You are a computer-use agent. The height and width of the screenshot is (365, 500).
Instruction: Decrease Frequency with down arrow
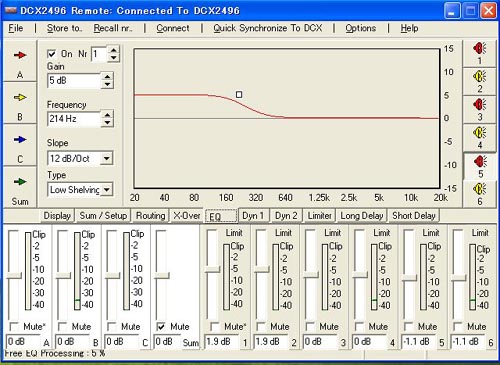[107, 122]
